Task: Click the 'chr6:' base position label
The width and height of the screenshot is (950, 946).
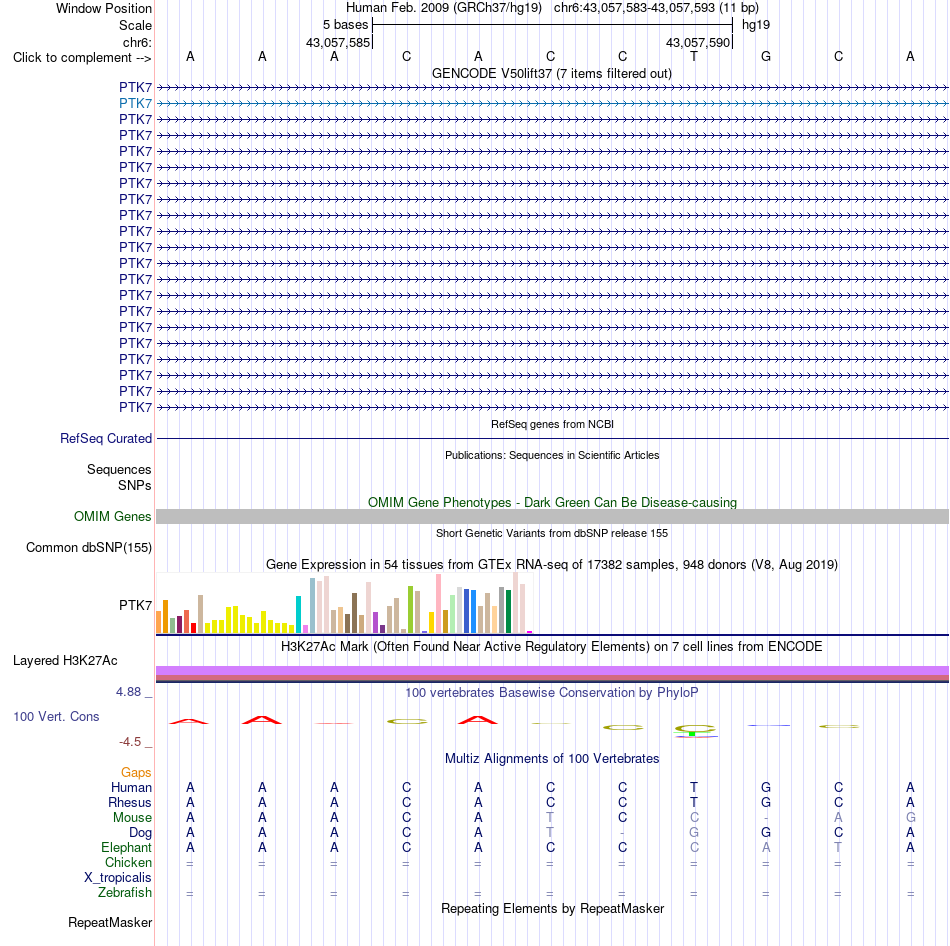Action: click(x=137, y=42)
